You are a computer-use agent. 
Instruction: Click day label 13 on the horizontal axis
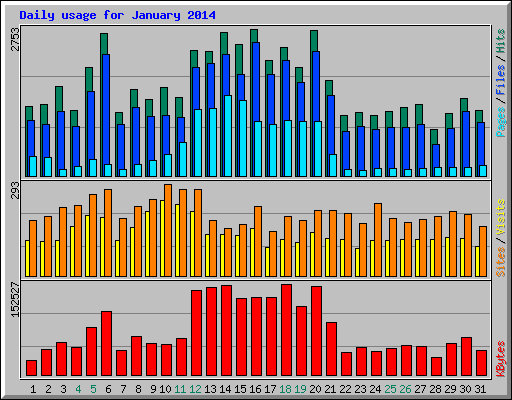click(210, 389)
